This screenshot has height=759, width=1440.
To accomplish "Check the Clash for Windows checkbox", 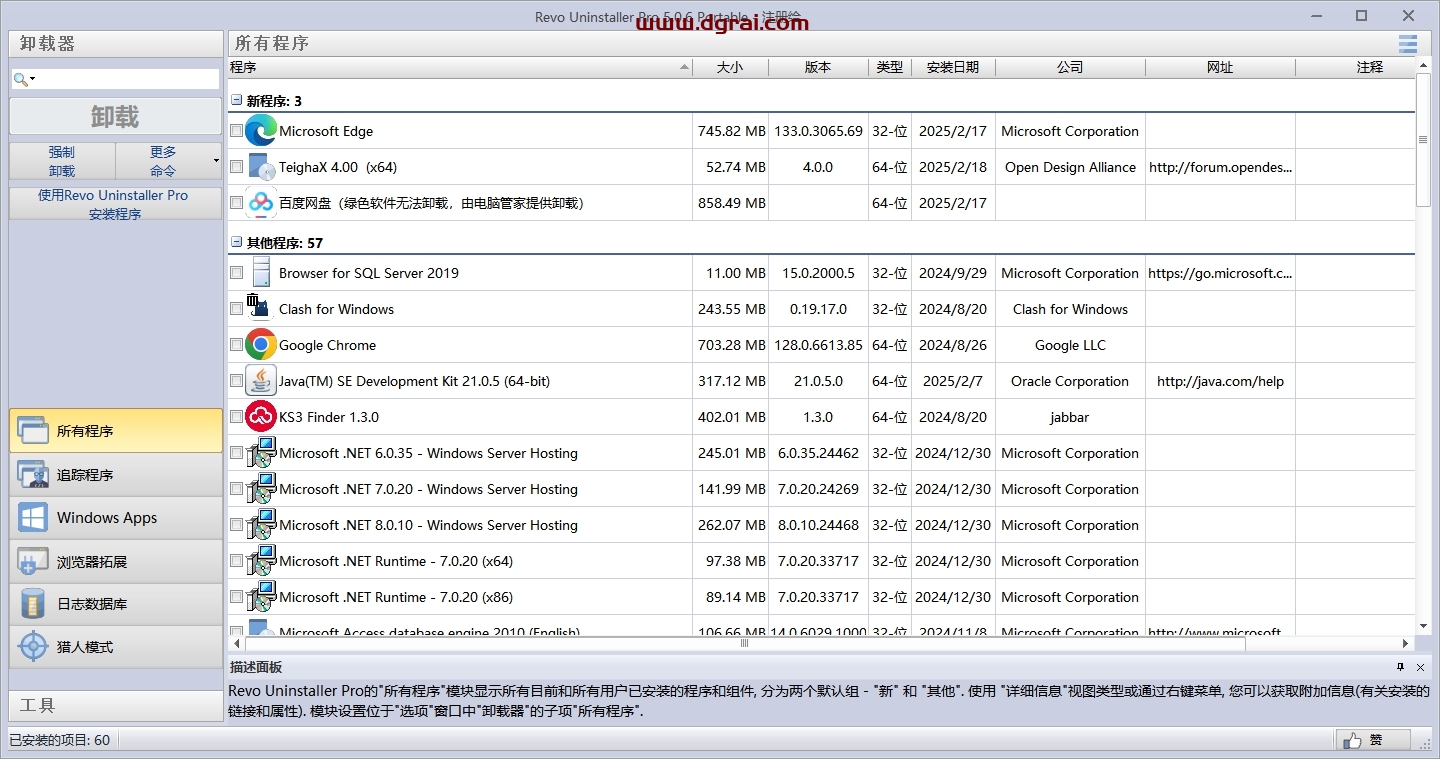I will [236, 309].
